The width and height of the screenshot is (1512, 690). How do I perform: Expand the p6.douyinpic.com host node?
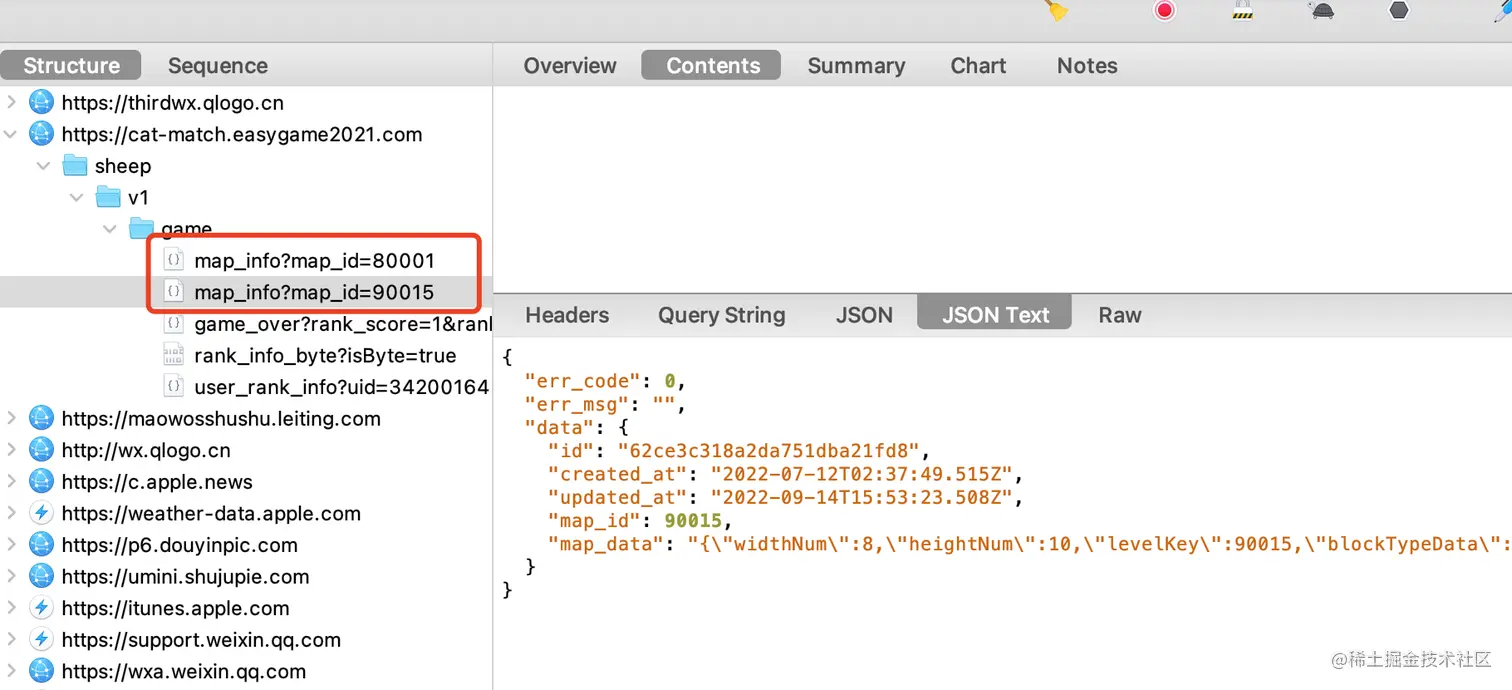(x=11, y=545)
